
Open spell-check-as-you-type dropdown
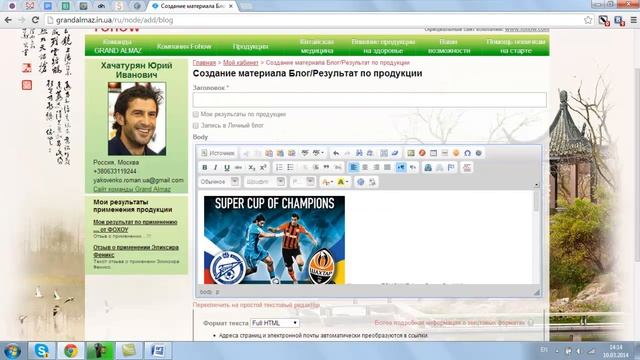[x=318, y=153]
